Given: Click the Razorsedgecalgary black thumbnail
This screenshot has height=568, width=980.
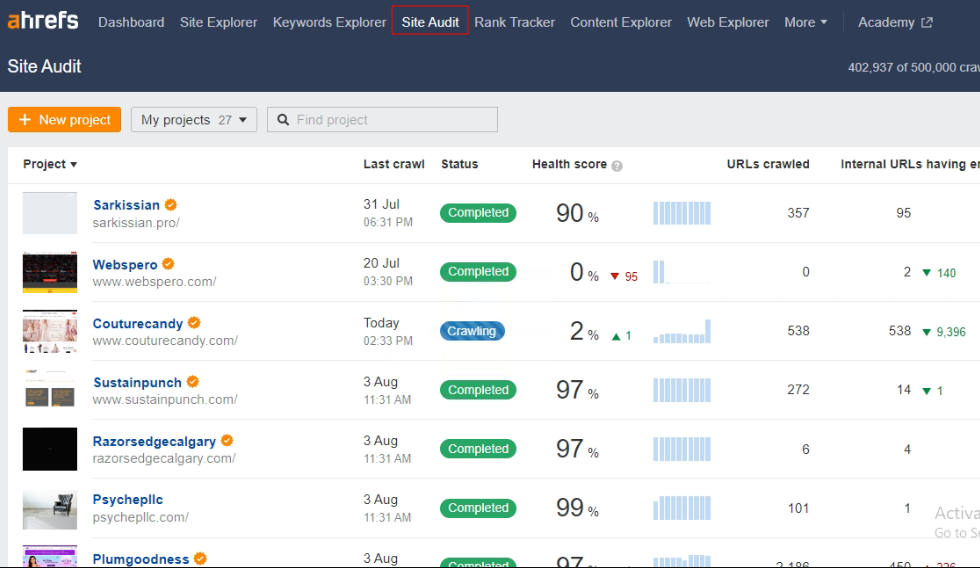Looking at the screenshot, I should coord(50,449).
